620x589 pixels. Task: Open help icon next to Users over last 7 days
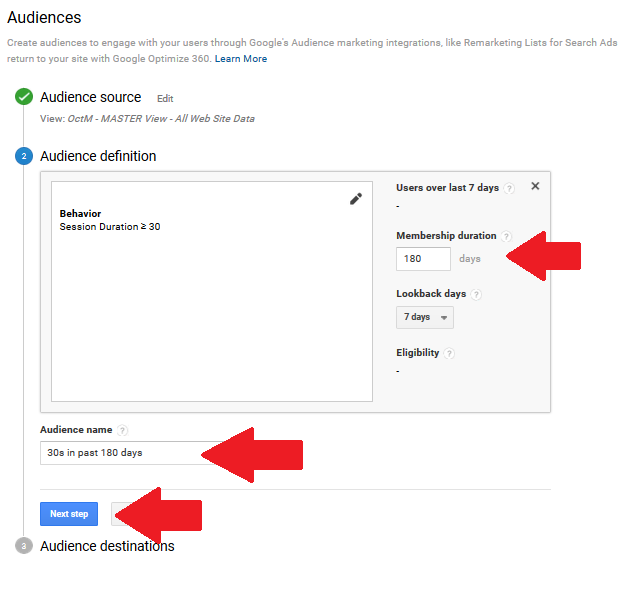tap(509, 189)
